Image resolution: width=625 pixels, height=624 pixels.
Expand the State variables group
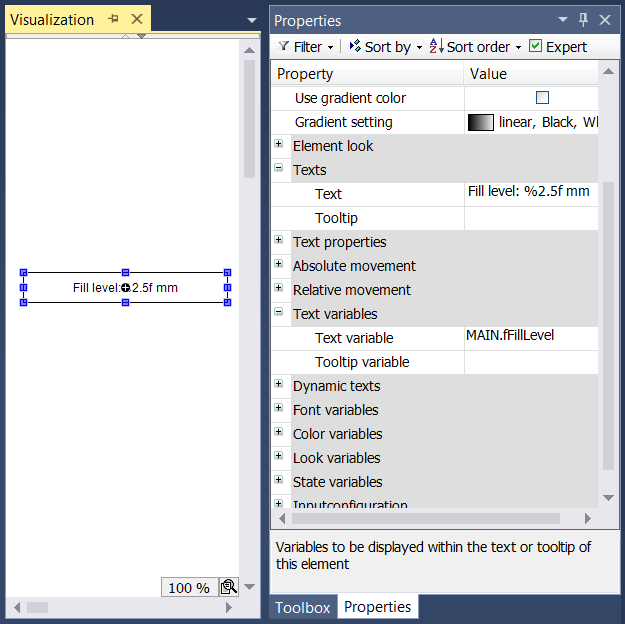tap(279, 479)
